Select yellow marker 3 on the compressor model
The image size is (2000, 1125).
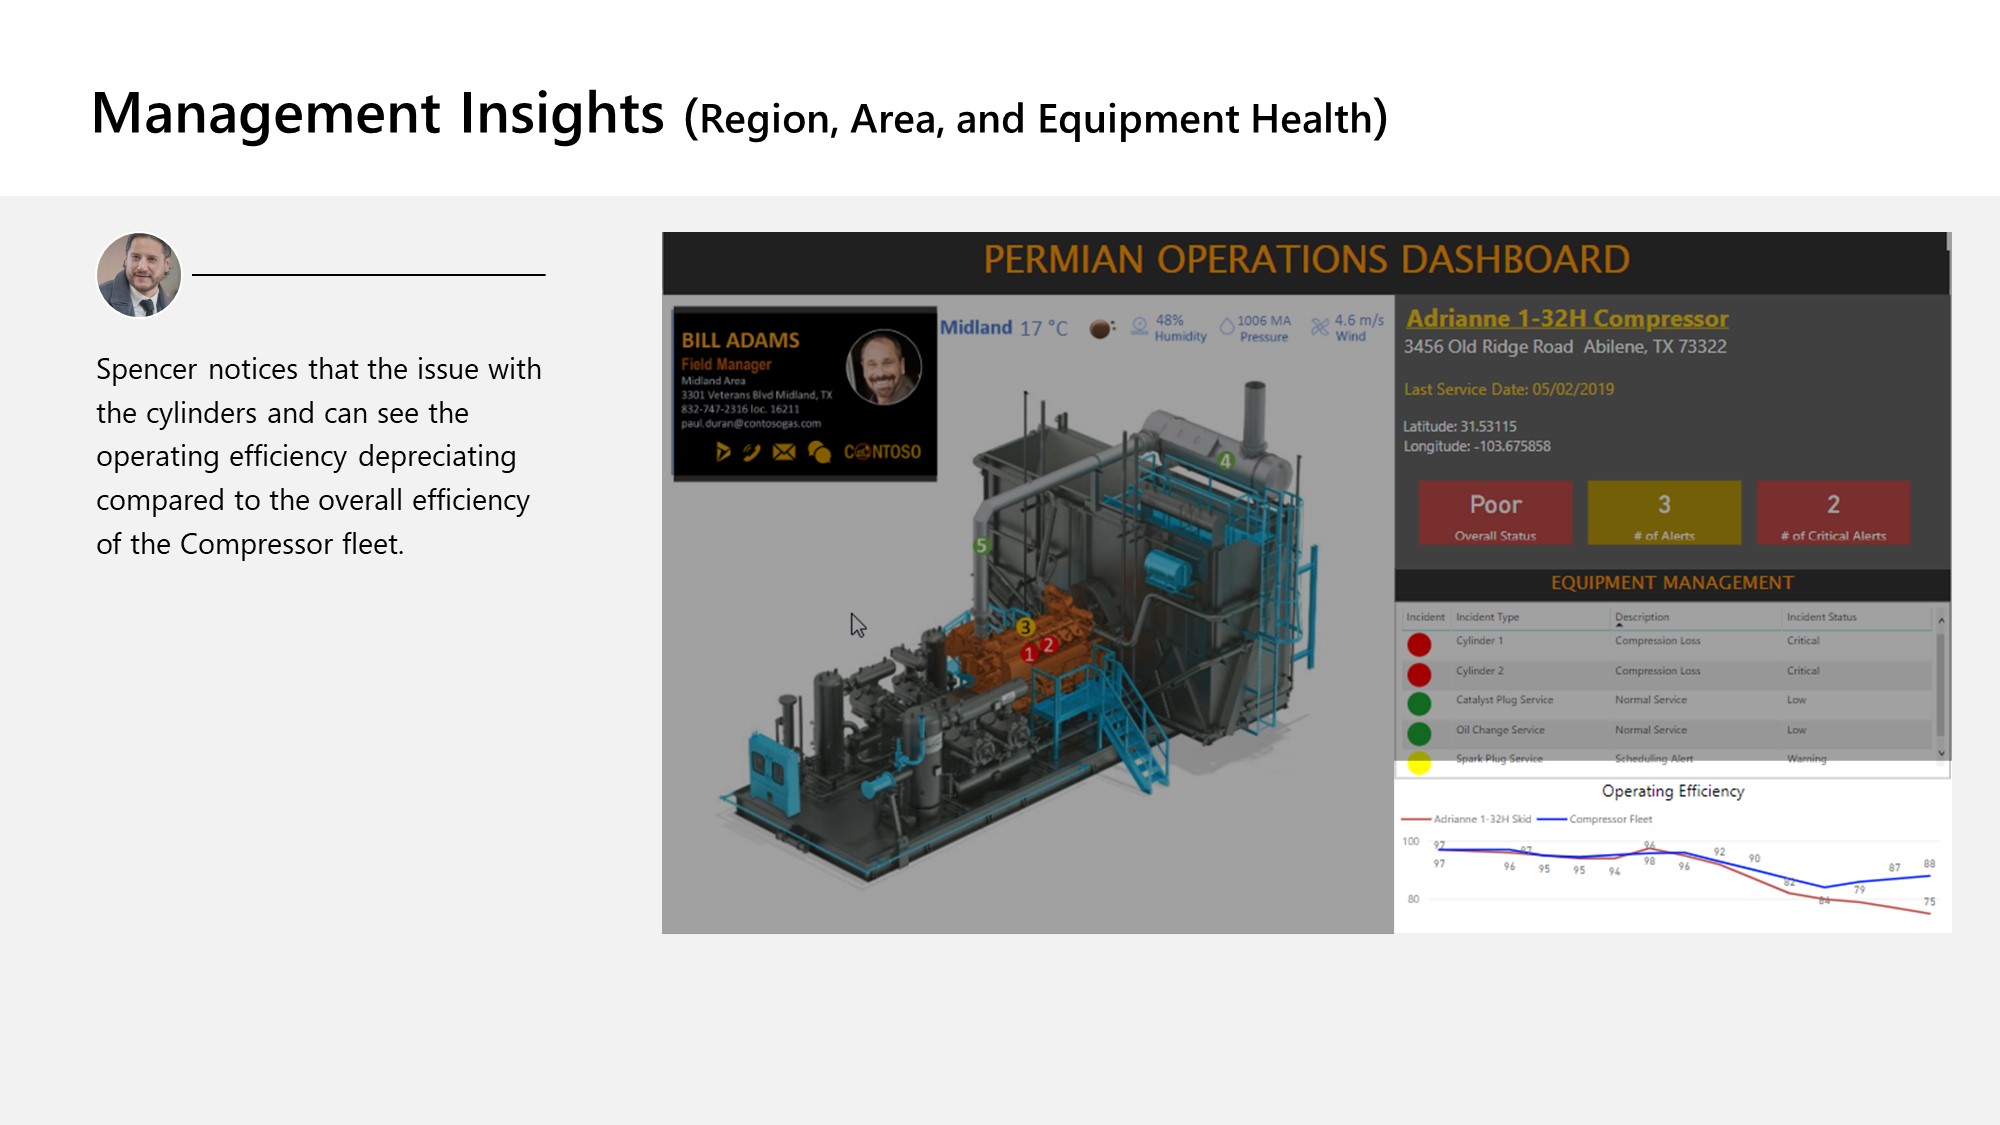[x=1025, y=627]
